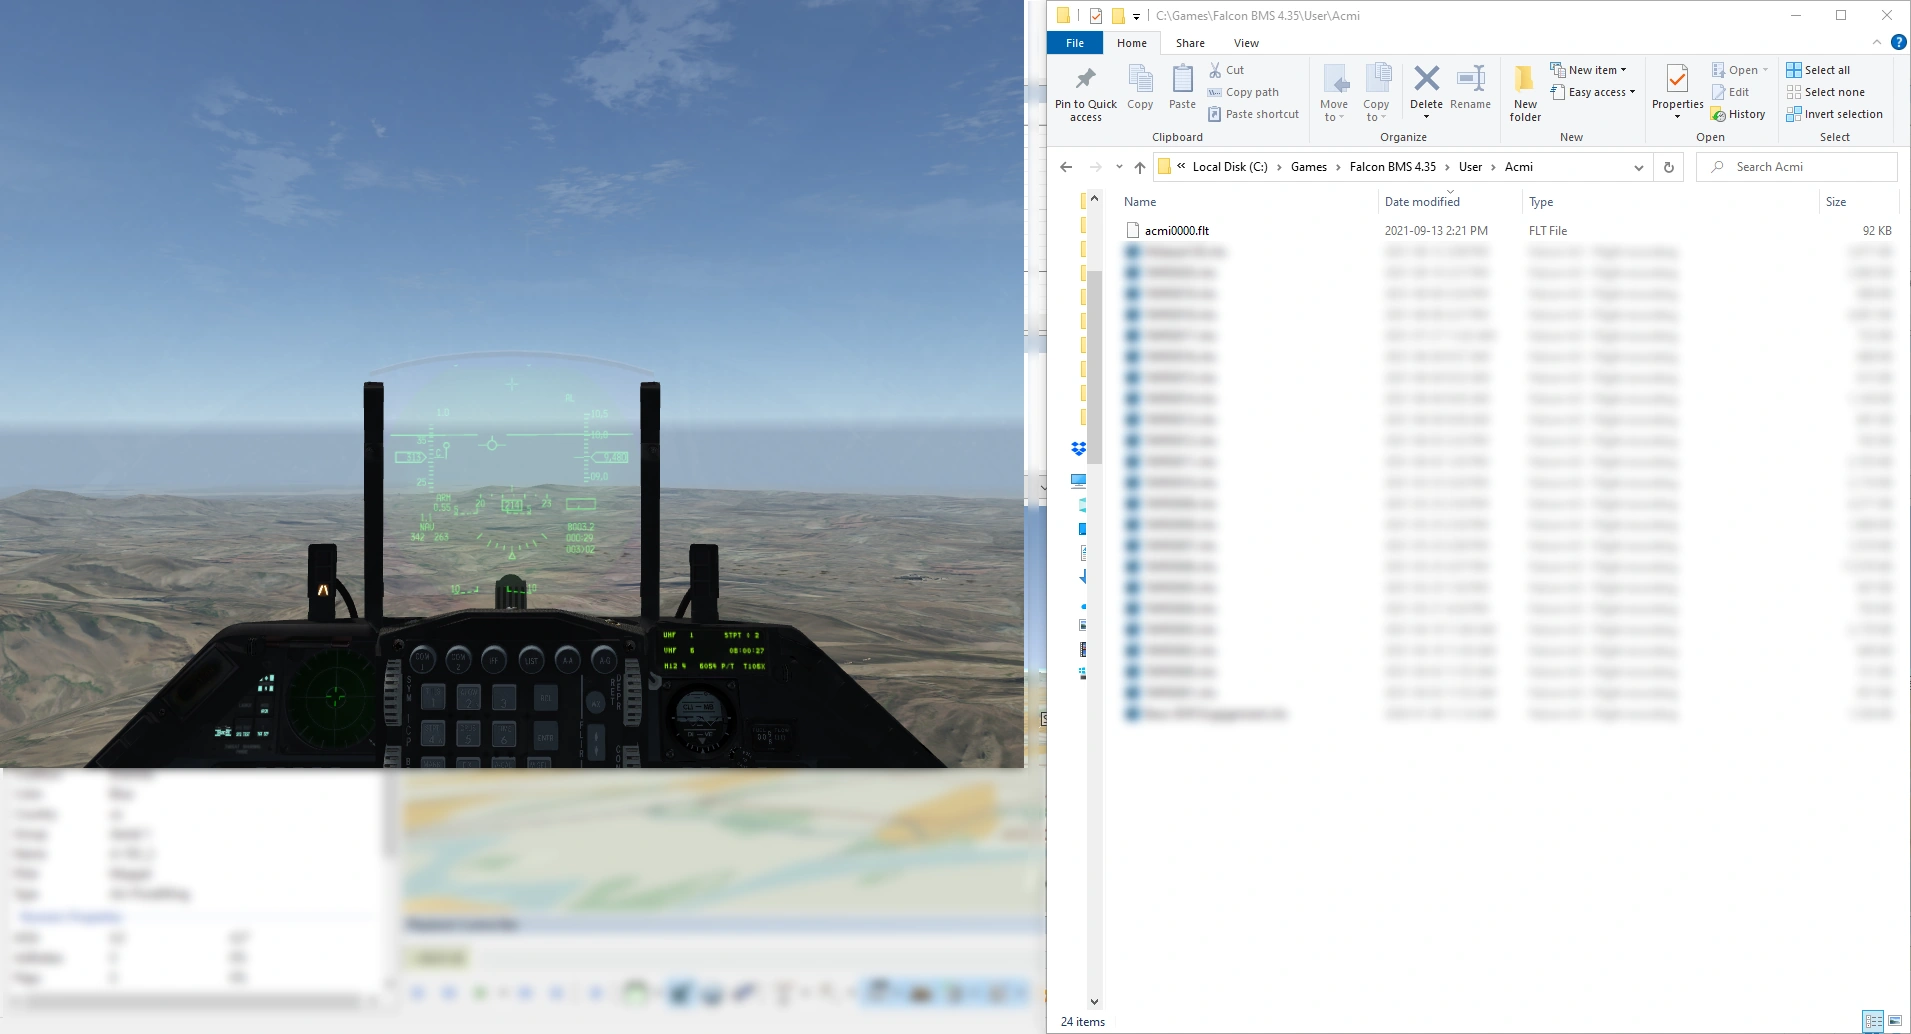Switch to the Share ribbon tab
The width and height of the screenshot is (1911, 1034).
(1190, 43)
